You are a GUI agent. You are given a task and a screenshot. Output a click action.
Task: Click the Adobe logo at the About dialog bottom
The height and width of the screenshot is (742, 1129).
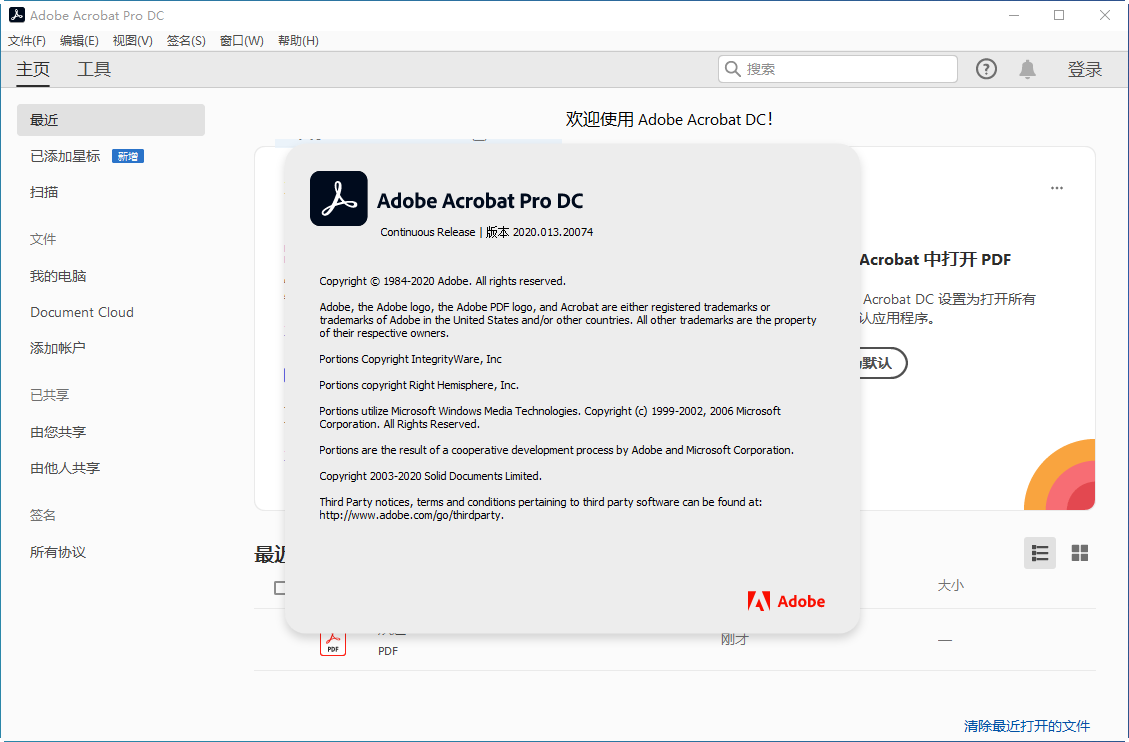(x=786, y=601)
